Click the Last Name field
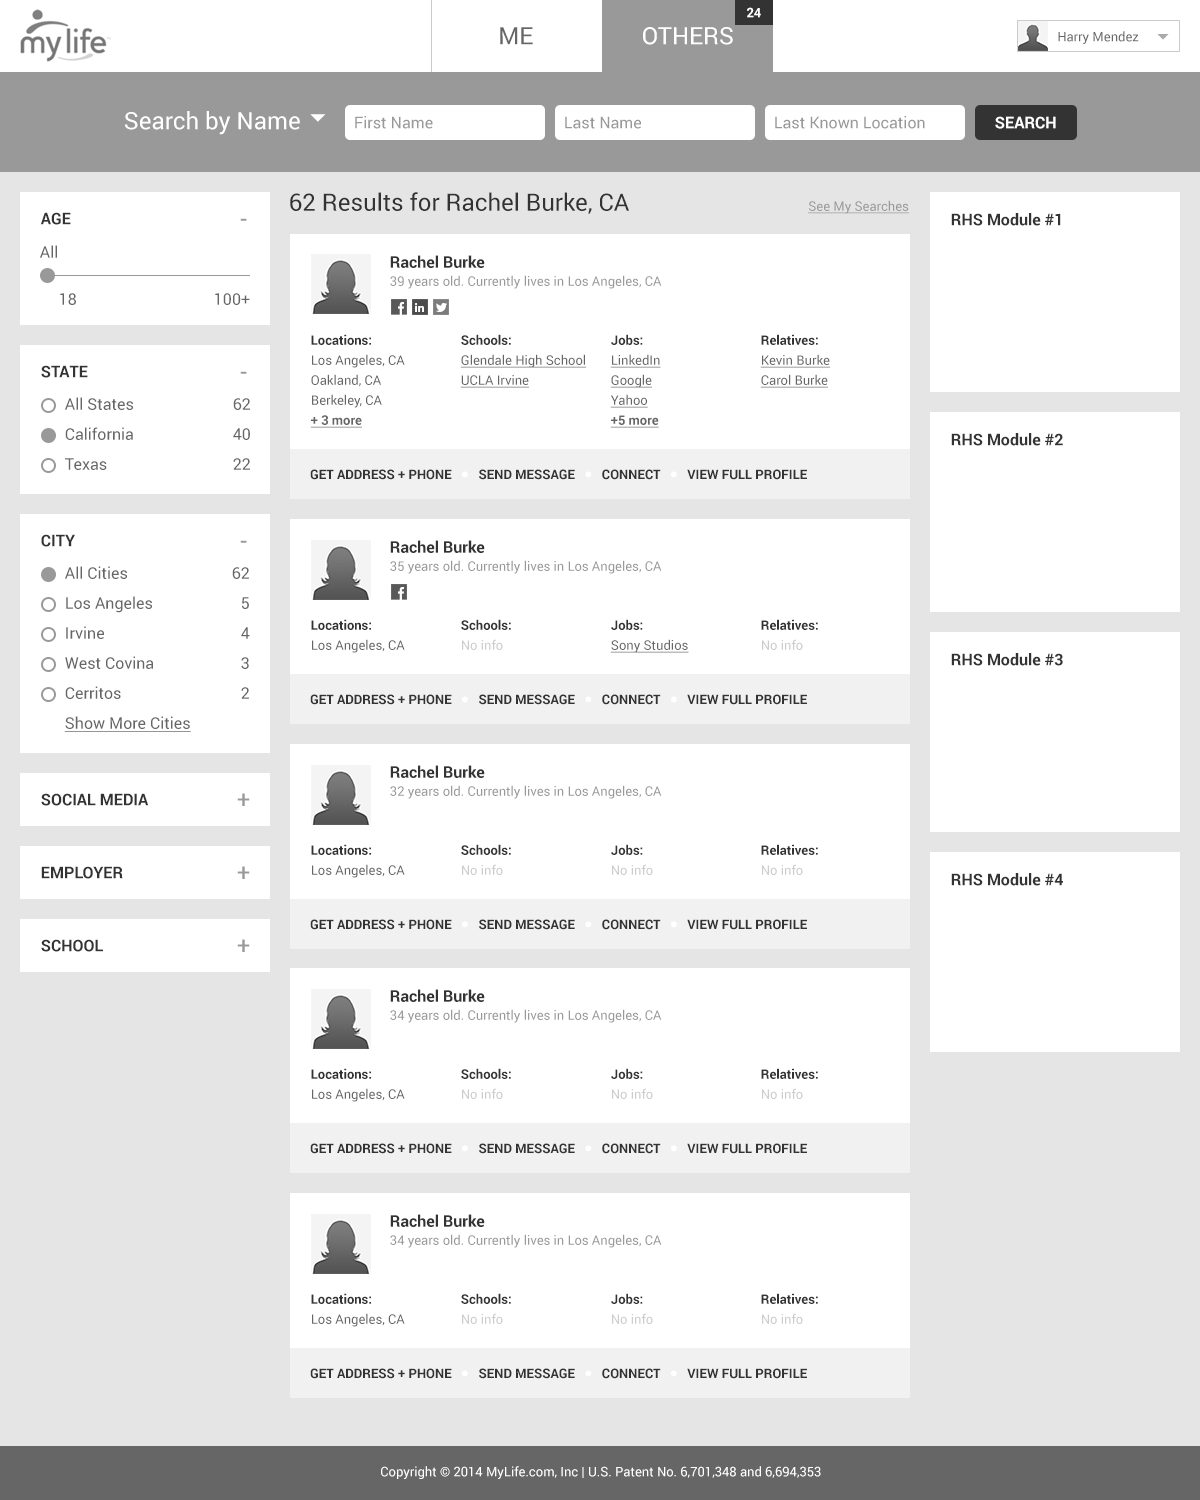 point(655,122)
